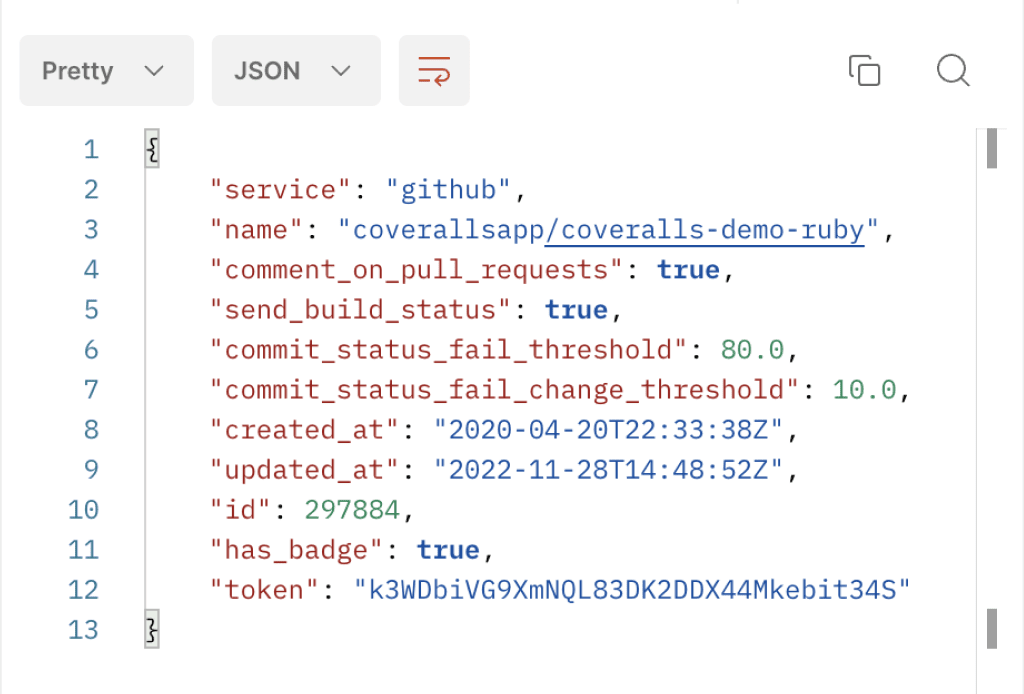Viewport: 1024px width, 694px height.
Task: Toggle the wrap lines icon
Action: tap(434, 71)
